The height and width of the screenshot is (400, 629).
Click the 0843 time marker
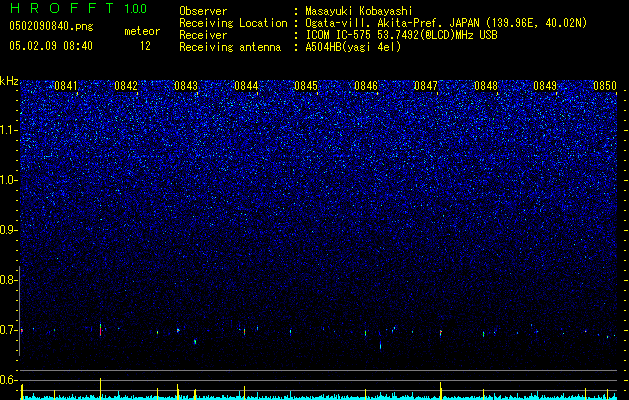pyautogui.click(x=186, y=86)
